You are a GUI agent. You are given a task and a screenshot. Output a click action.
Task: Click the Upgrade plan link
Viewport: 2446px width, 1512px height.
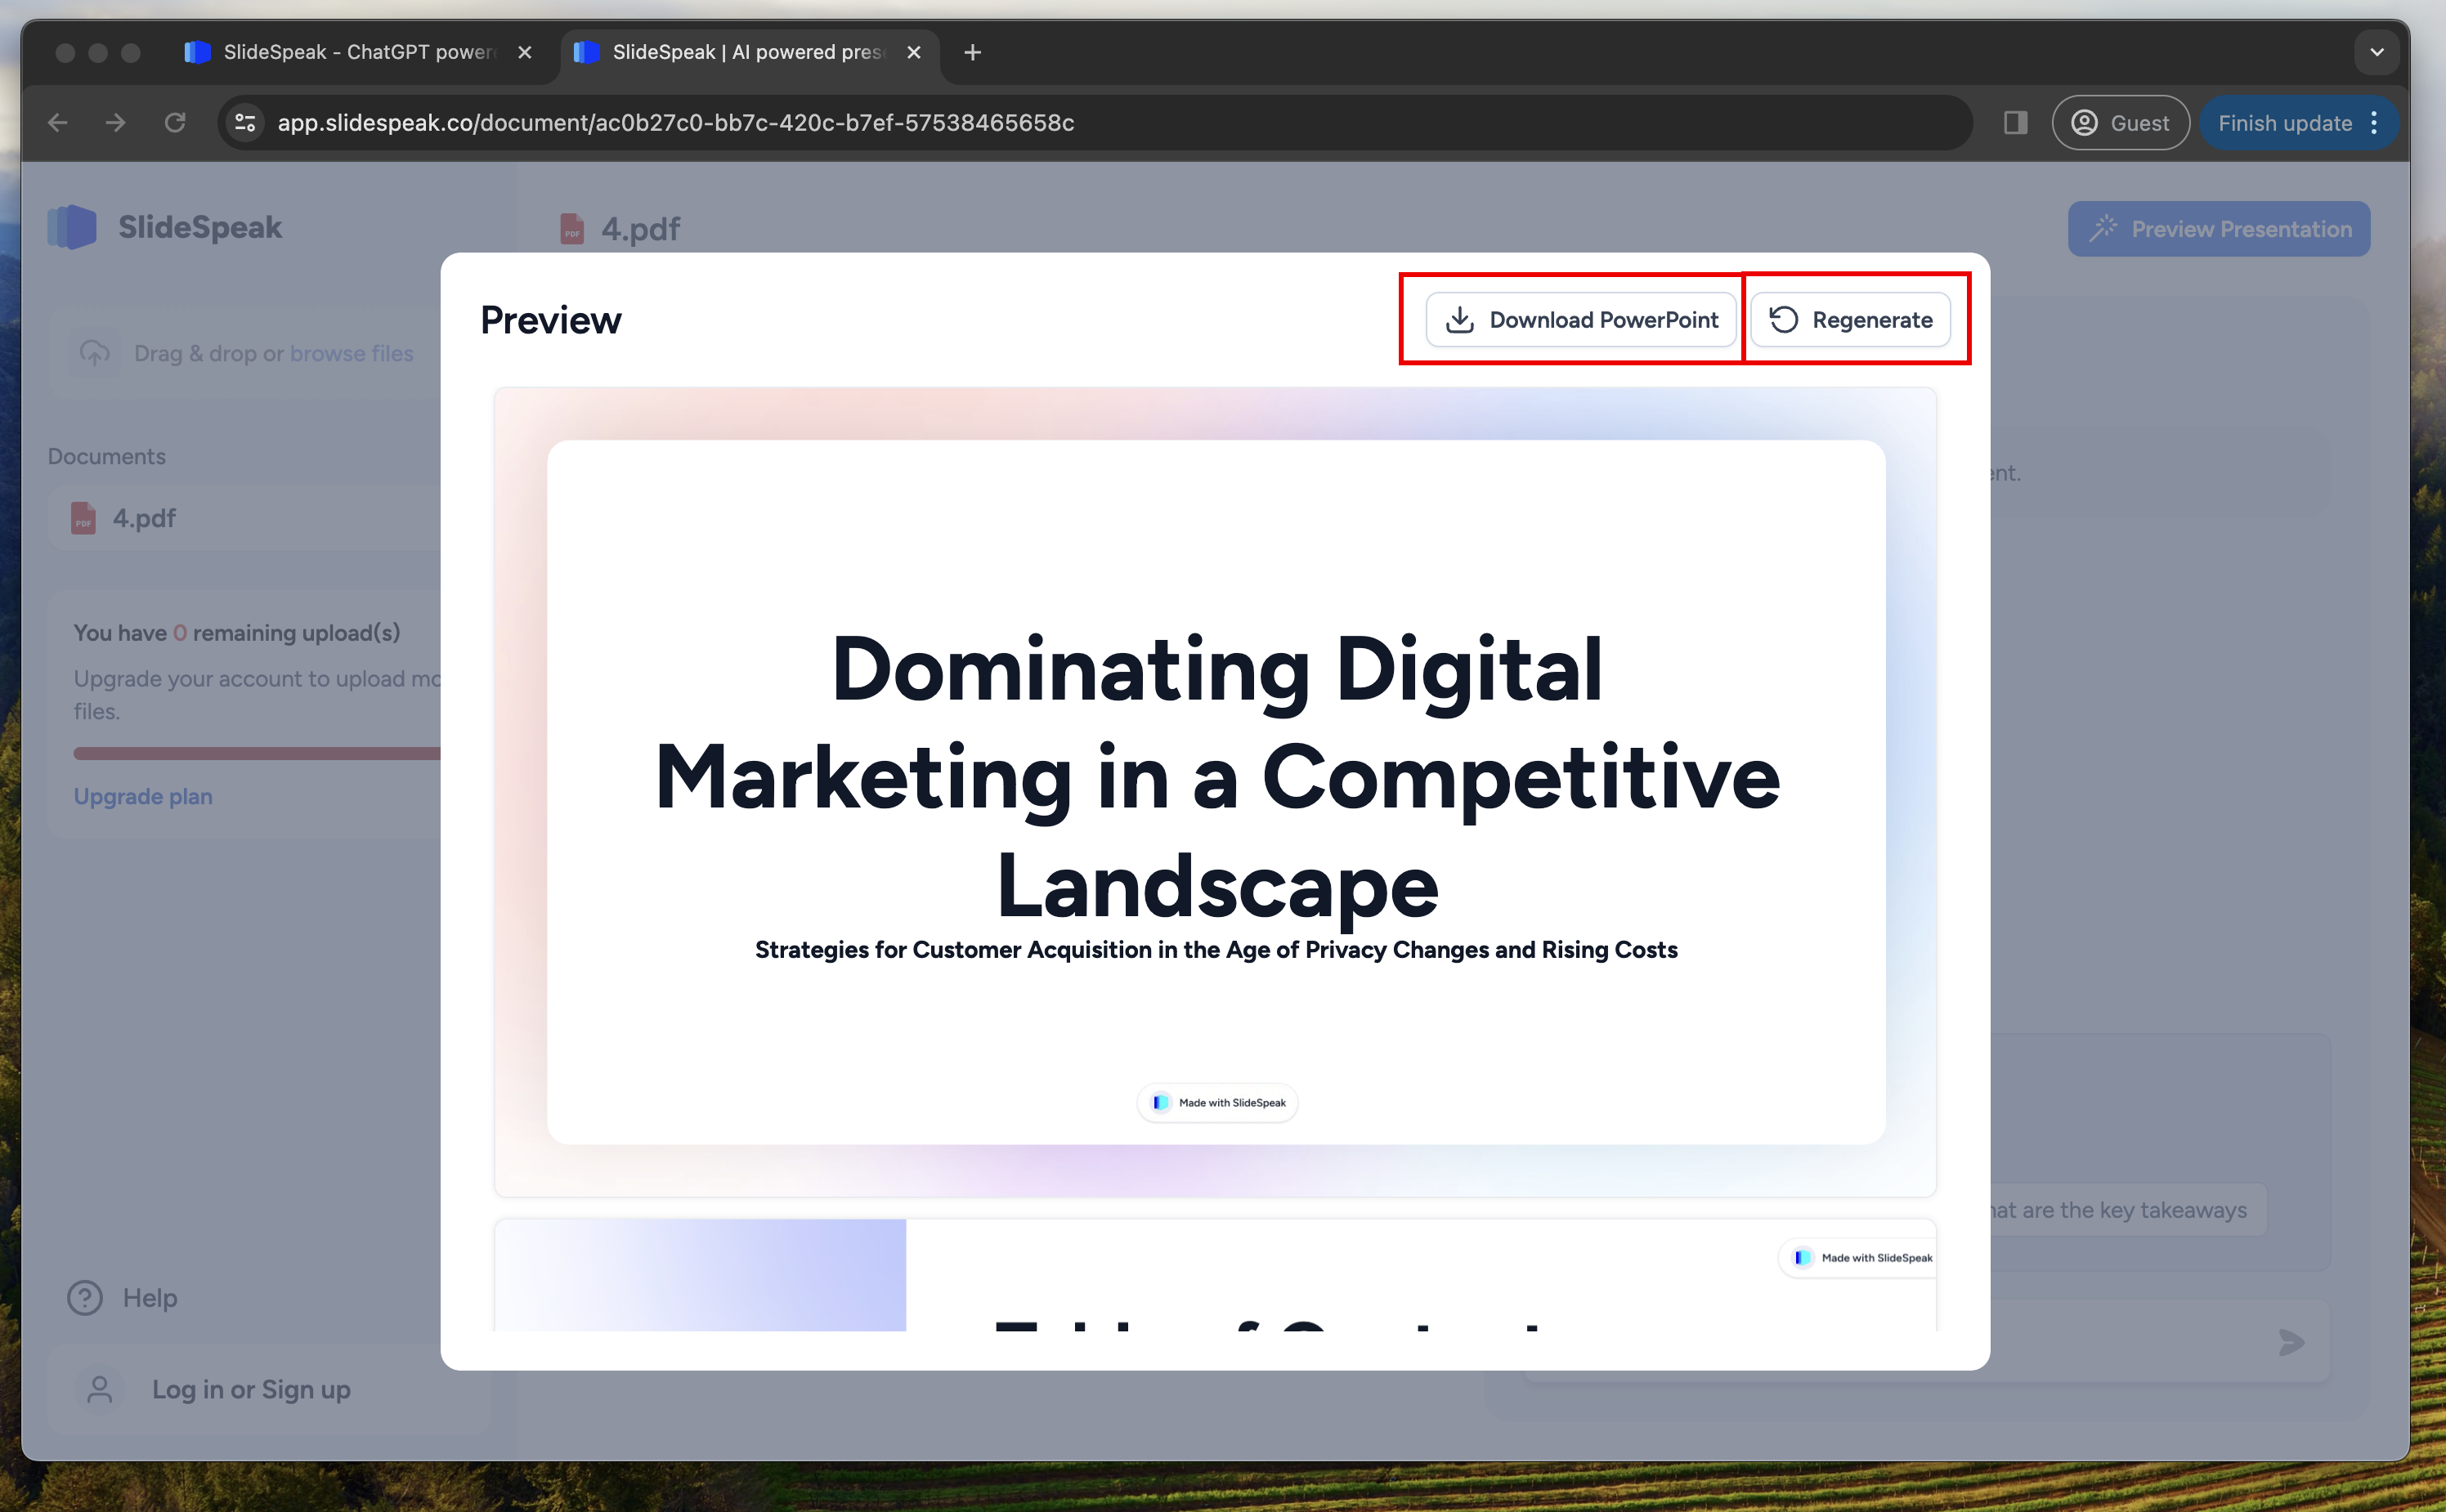(x=141, y=794)
